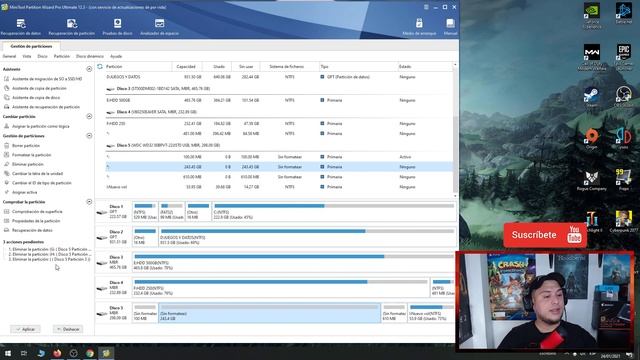This screenshot has width=640, height=360.
Task: Choose Eliminar partición in the sidebar
Action: [x=24, y=164]
